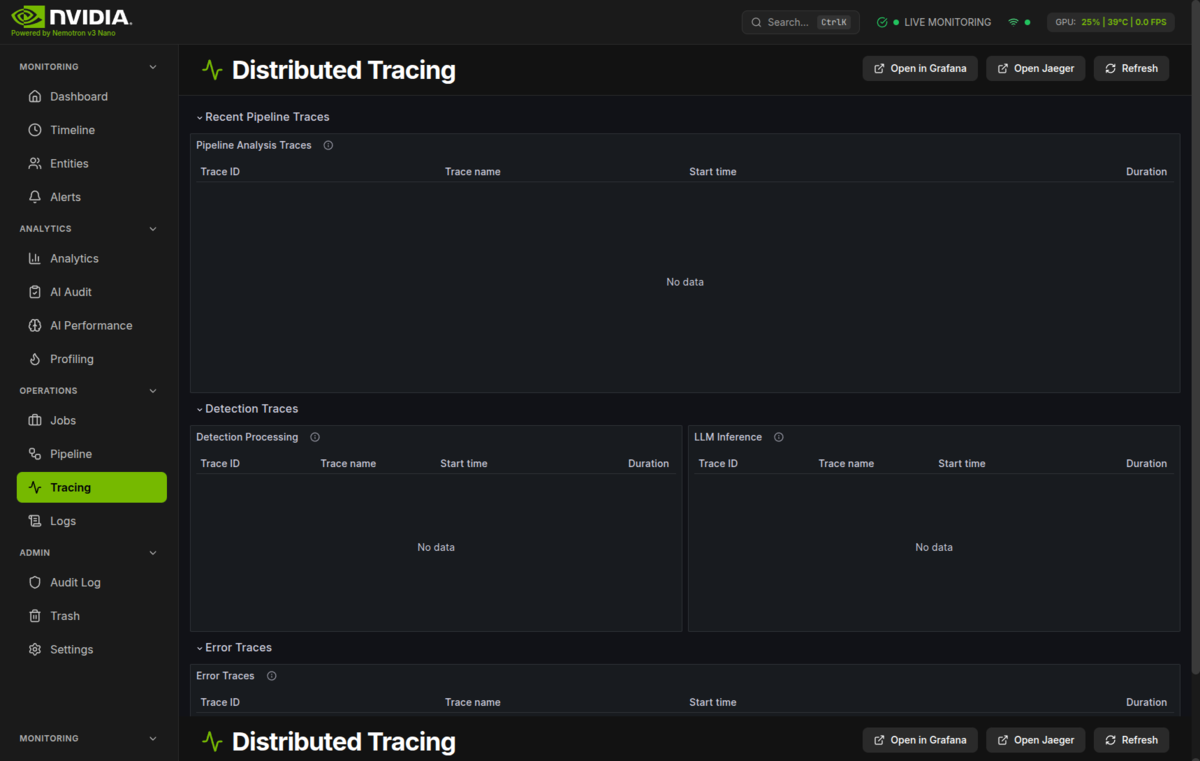Click the Live Monitoring status check icon
This screenshot has width=1200, height=761.
pyautogui.click(x=882, y=22)
